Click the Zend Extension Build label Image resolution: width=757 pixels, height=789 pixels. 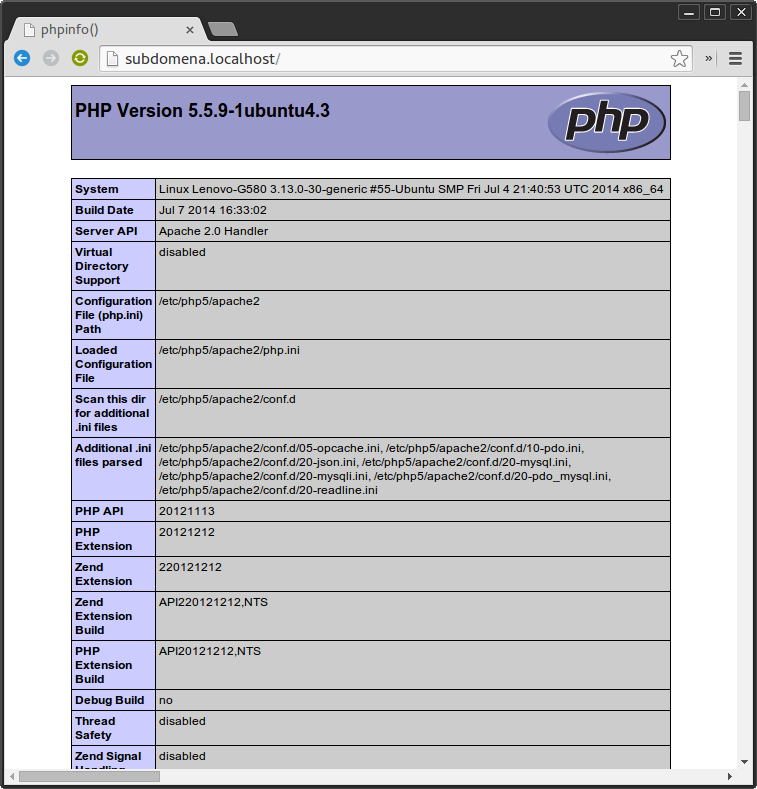(103, 616)
